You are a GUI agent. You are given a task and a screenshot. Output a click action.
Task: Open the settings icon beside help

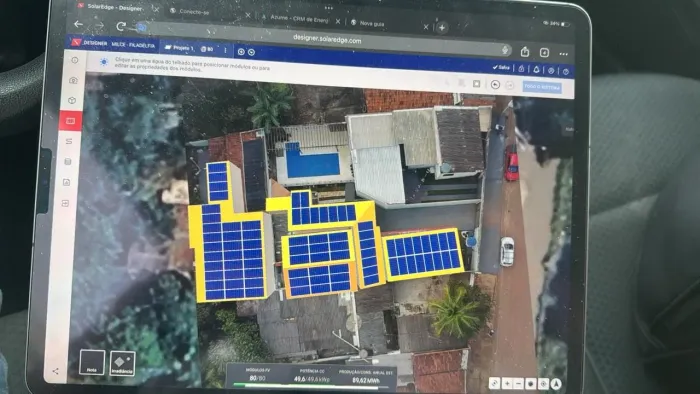pyautogui.click(x=551, y=71)
